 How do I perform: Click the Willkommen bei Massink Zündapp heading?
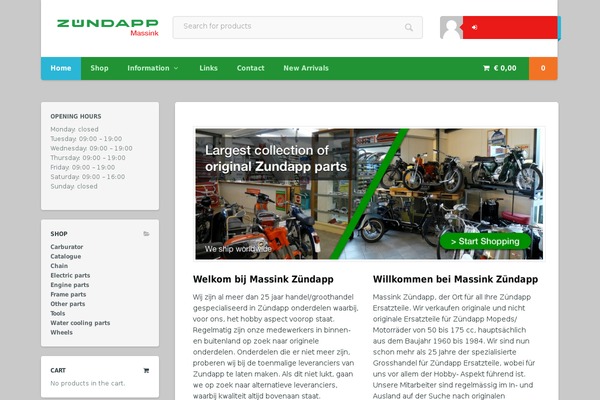455,279
